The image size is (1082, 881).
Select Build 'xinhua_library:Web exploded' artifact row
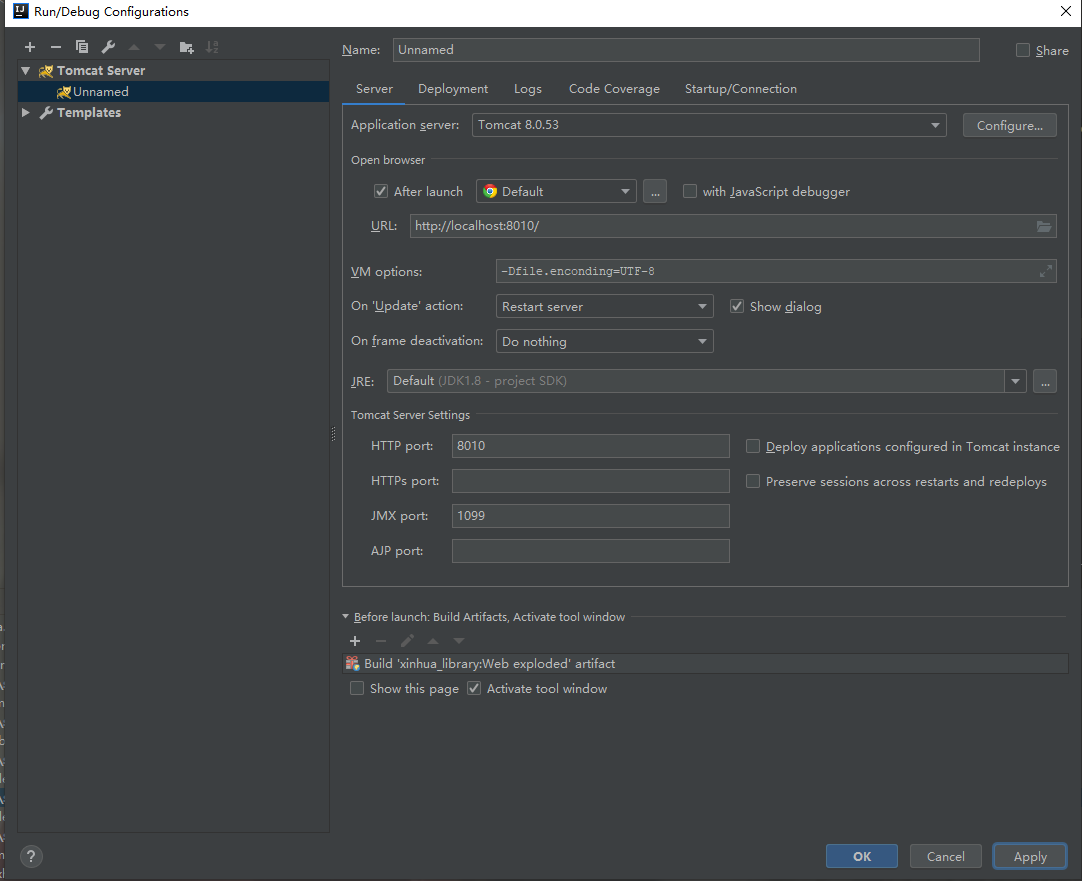coord(705,664)
